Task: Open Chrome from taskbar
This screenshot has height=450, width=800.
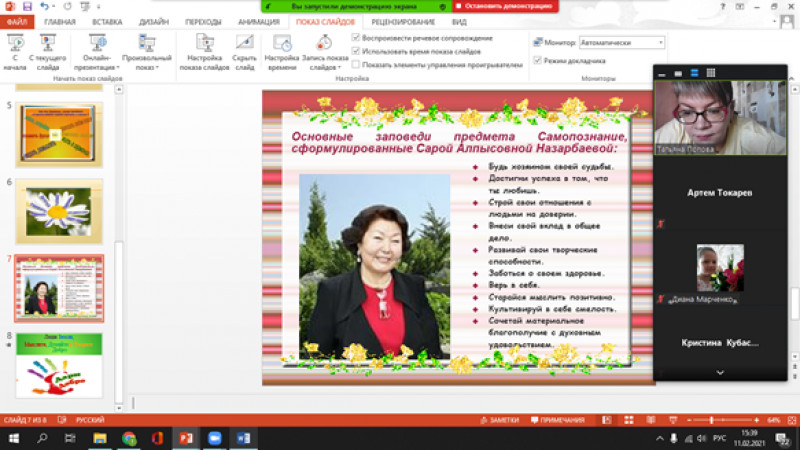Action: pyautogui.click(x=129, y=438)
